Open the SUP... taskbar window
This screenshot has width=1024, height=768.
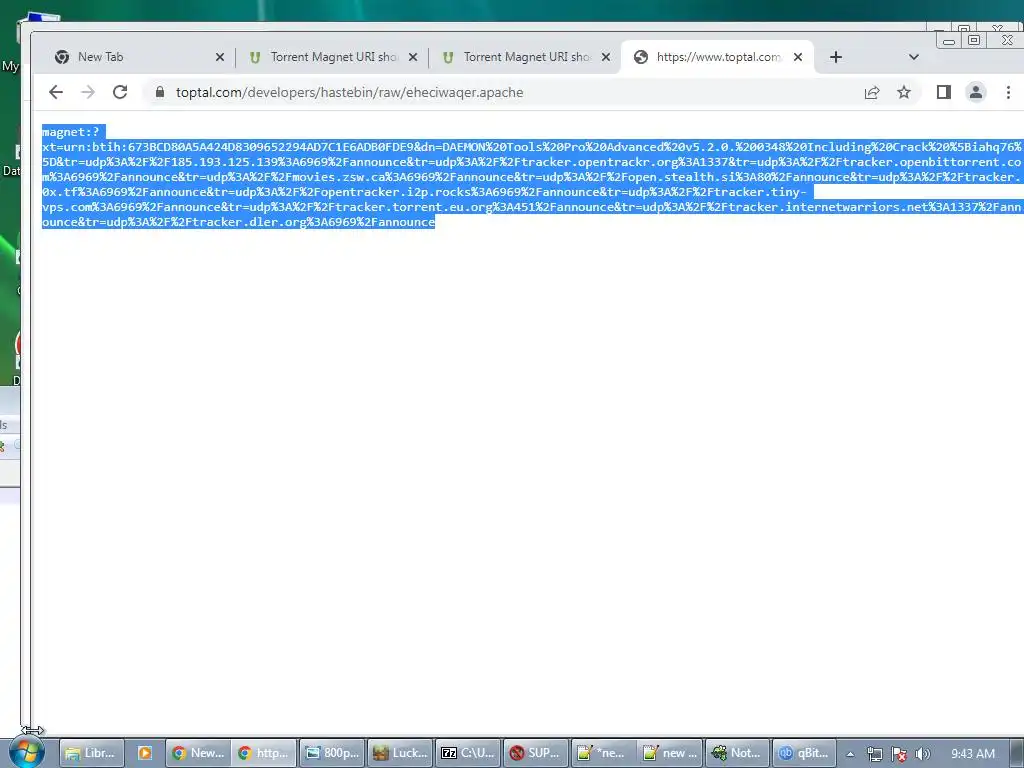click(x=536, y=753)
